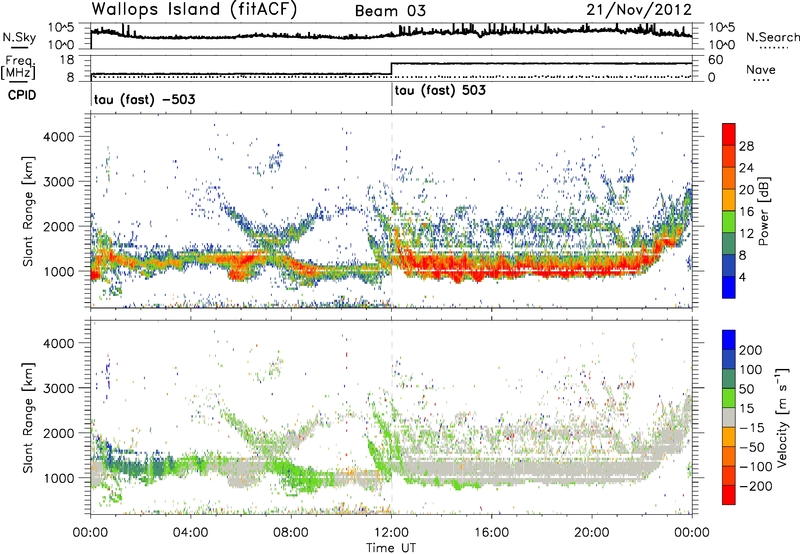Click the "2000" range tick in the power panel
The width and height of the screenshot is (800, 554).
(58, 226)
